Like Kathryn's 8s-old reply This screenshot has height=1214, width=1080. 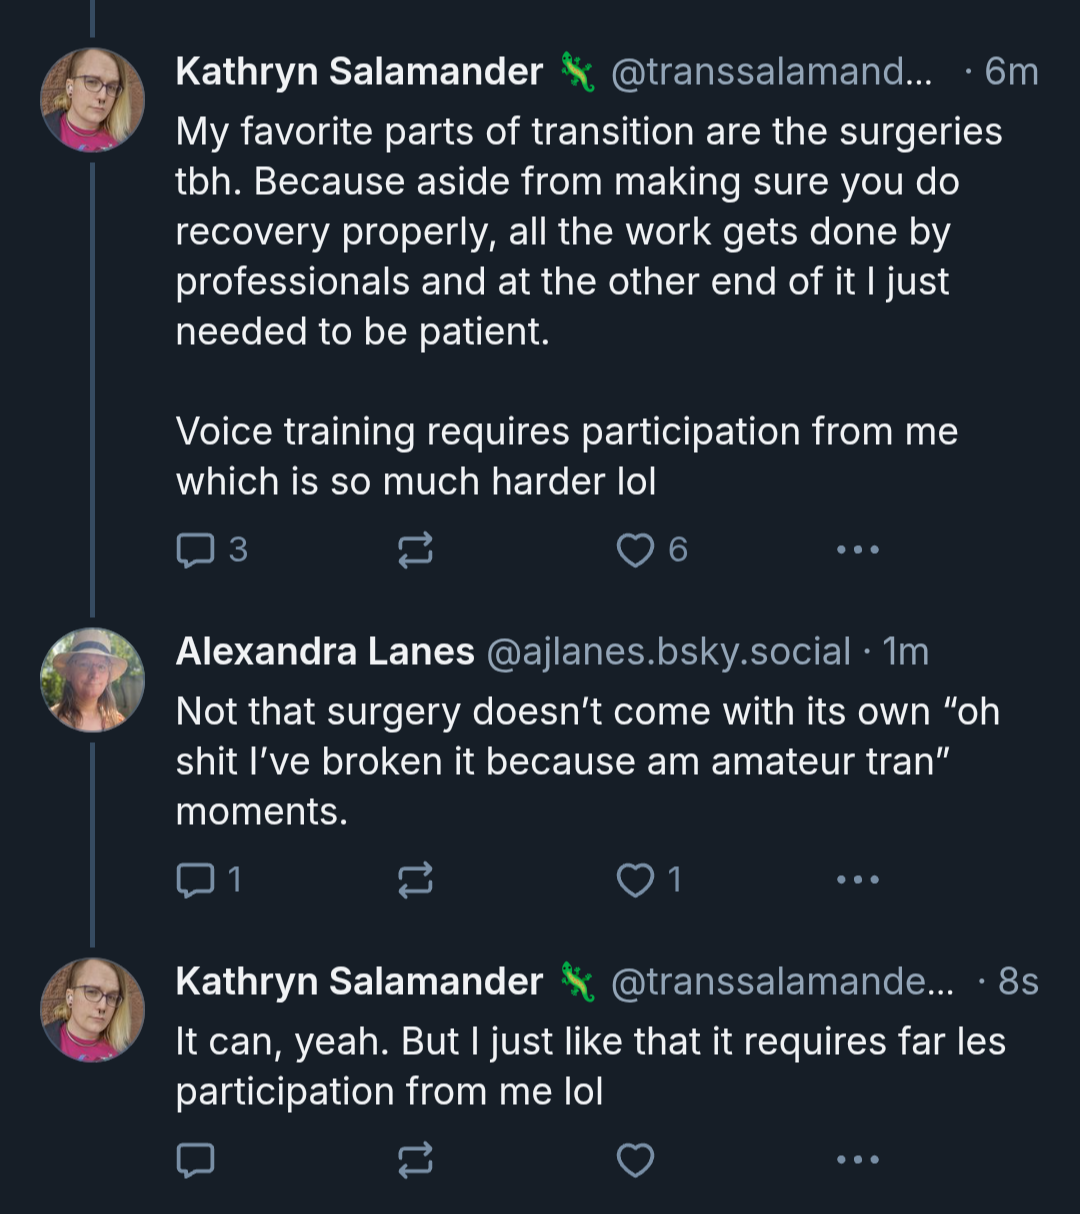(x=635, y=1160)
